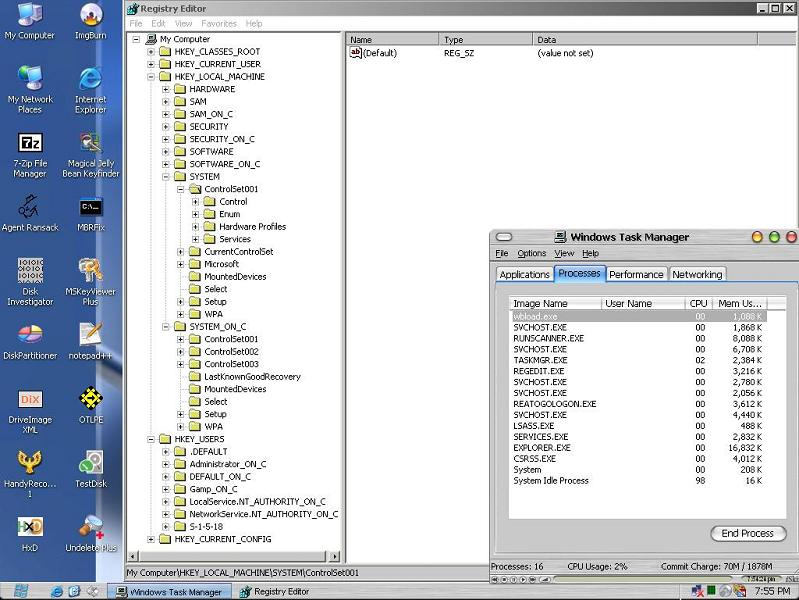
Task: Open Favorites menu in Registry Editor
Action: (x=219, y=23)
